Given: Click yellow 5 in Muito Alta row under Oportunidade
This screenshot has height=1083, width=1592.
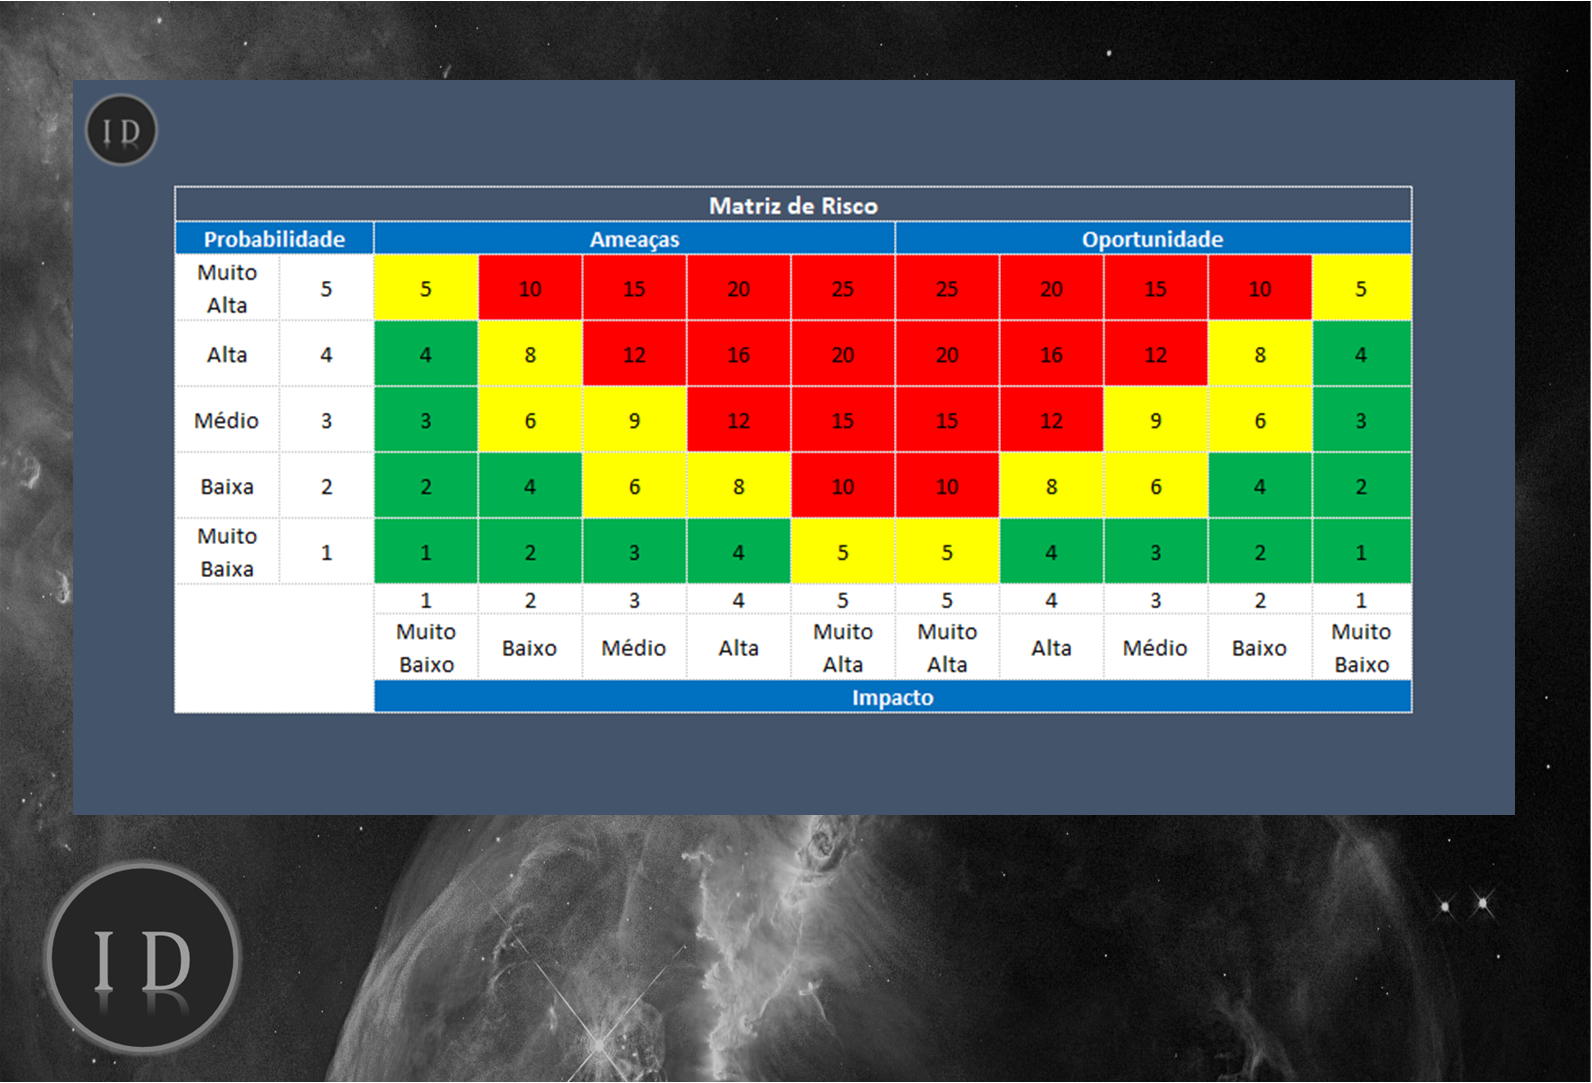Looking at the screenshot, I should point(1361,288).
